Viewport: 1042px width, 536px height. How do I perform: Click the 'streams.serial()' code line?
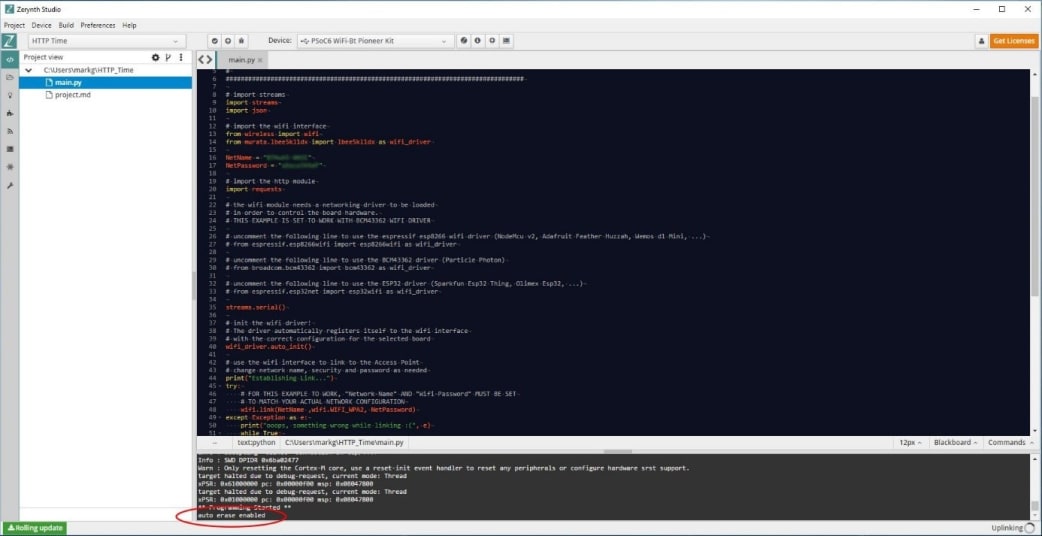[x=258, y=308]
